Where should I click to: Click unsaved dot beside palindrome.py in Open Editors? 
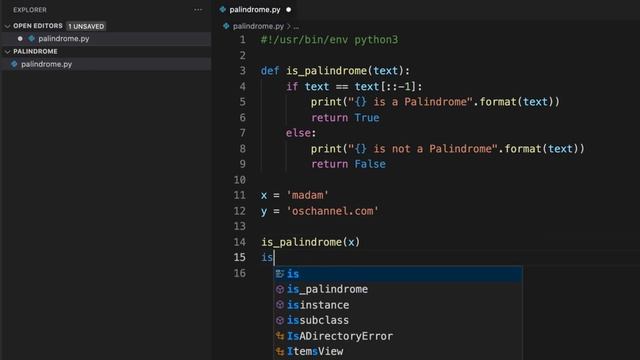pos(20,38)
